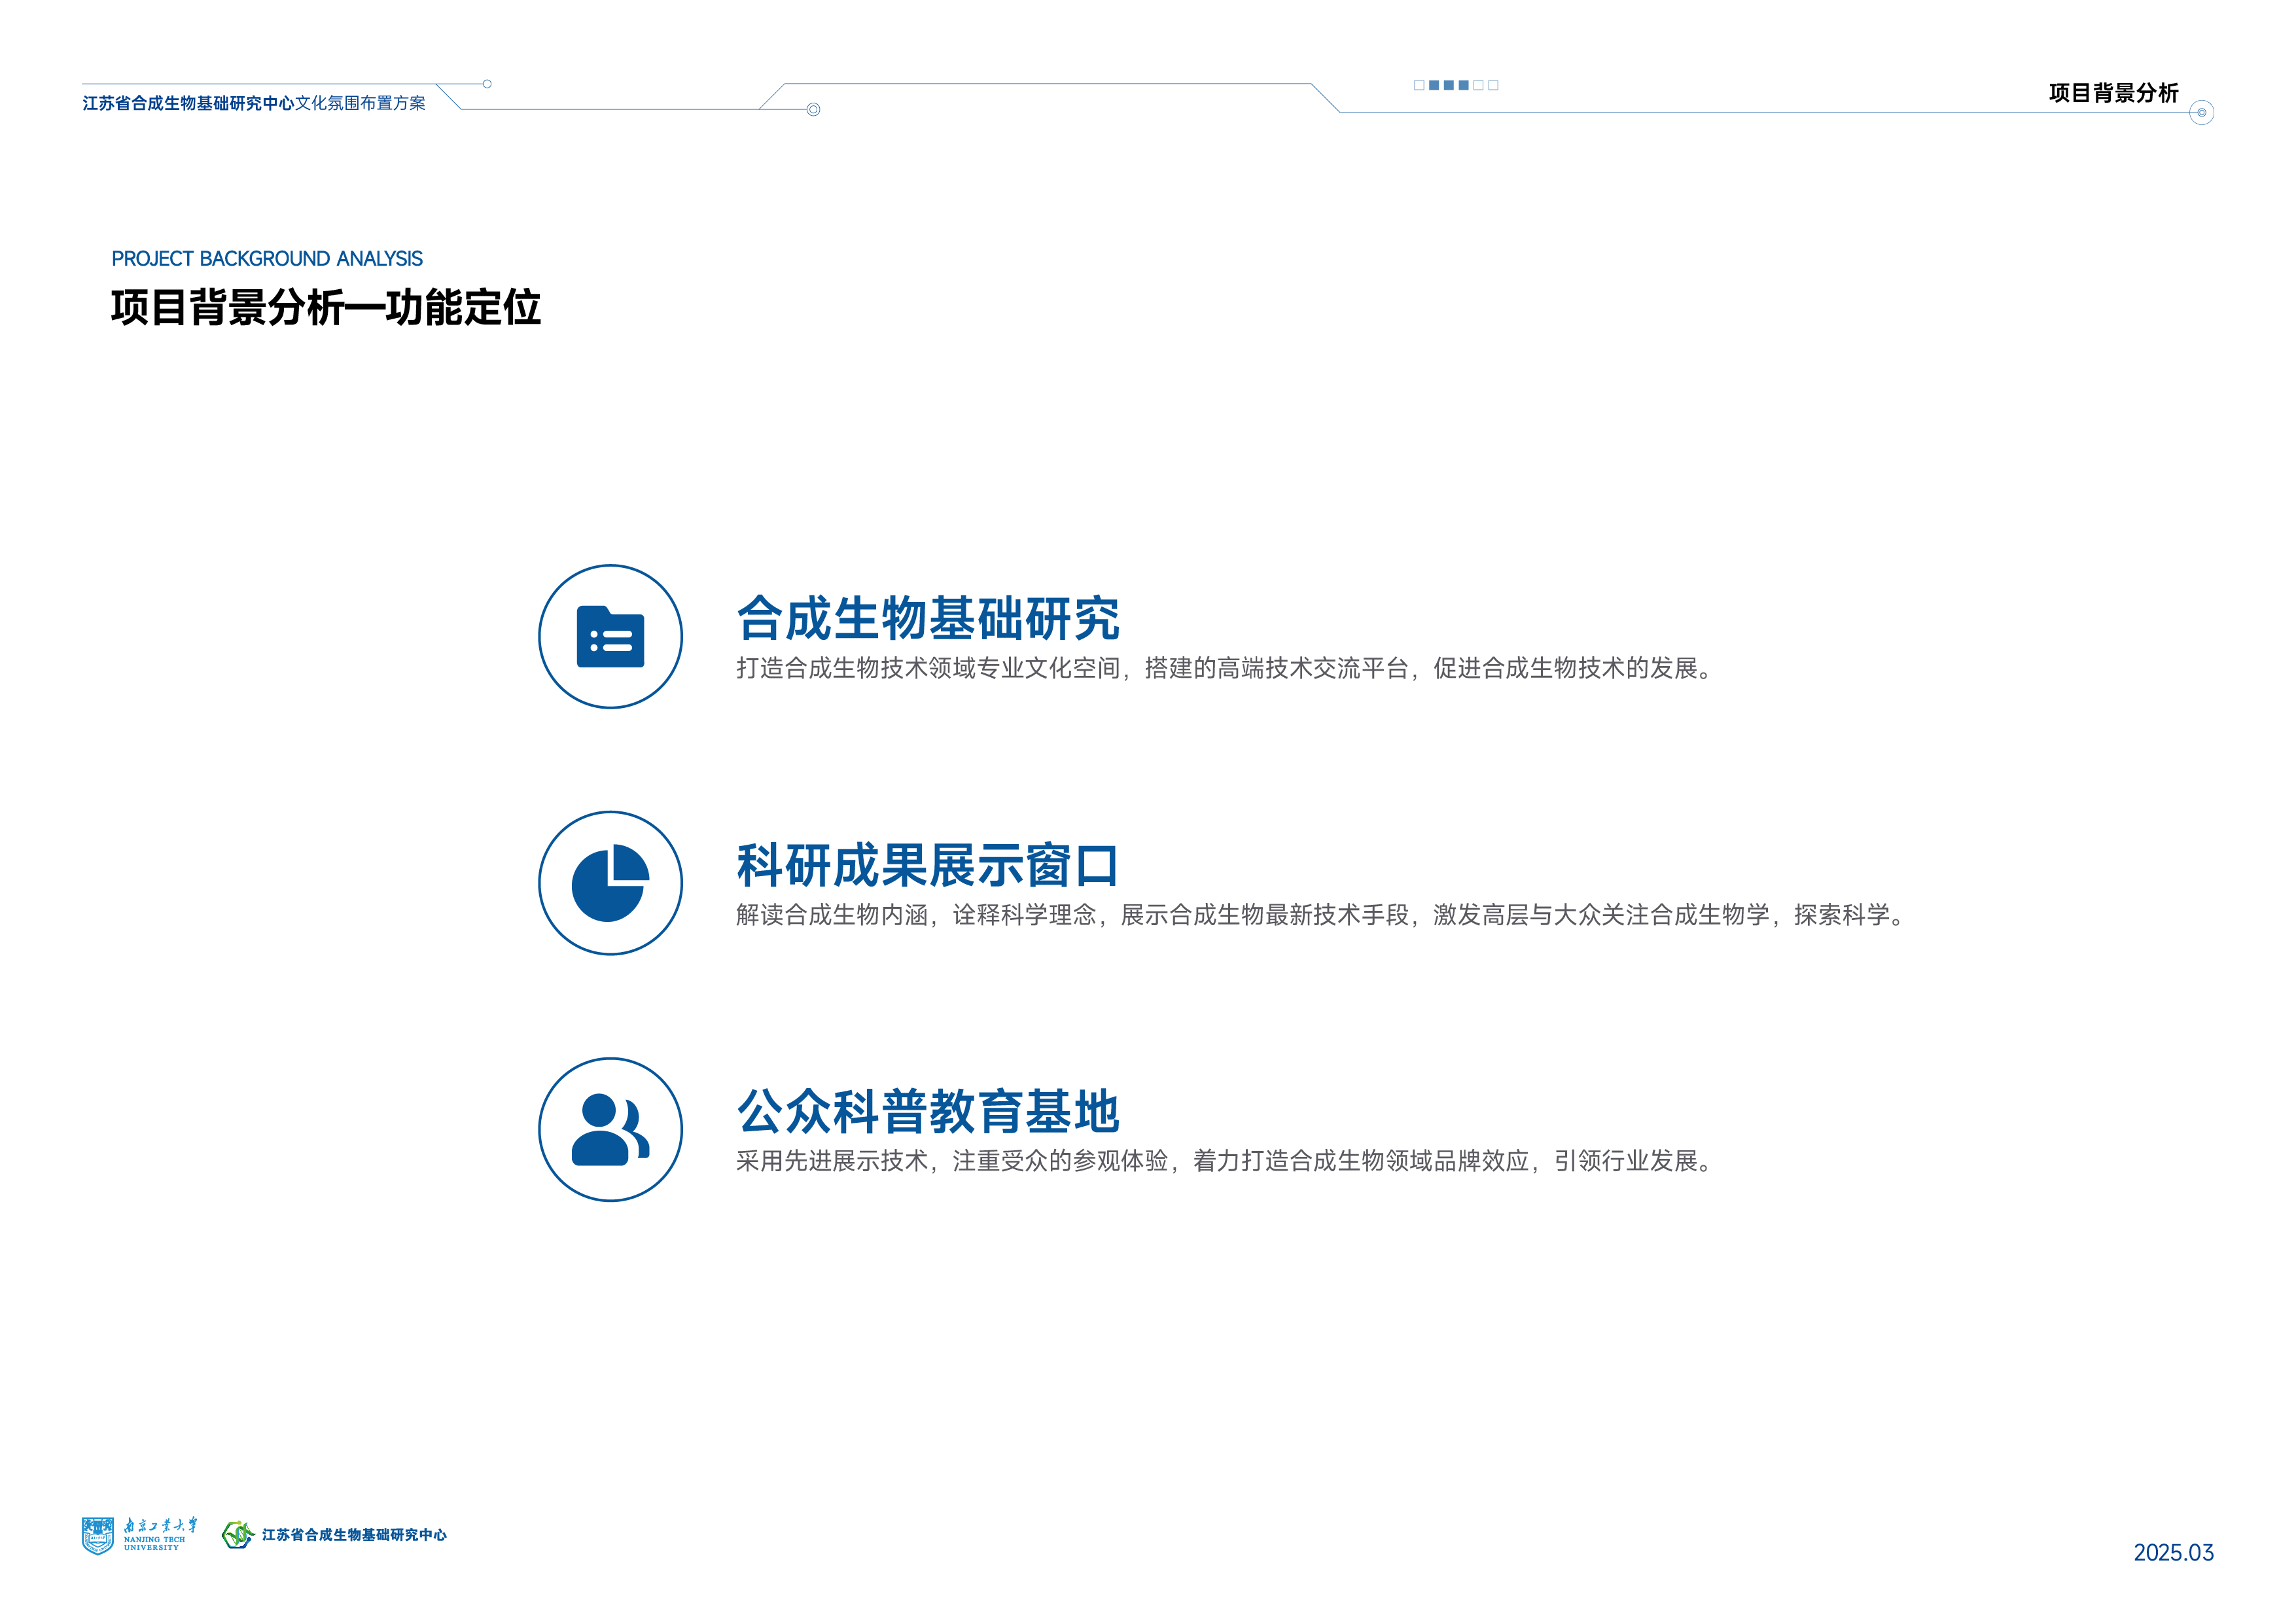Screen dimensions: 2296x1624
Task: Click the 科研成果展示窗口 heading
Action: click(928, 865)
